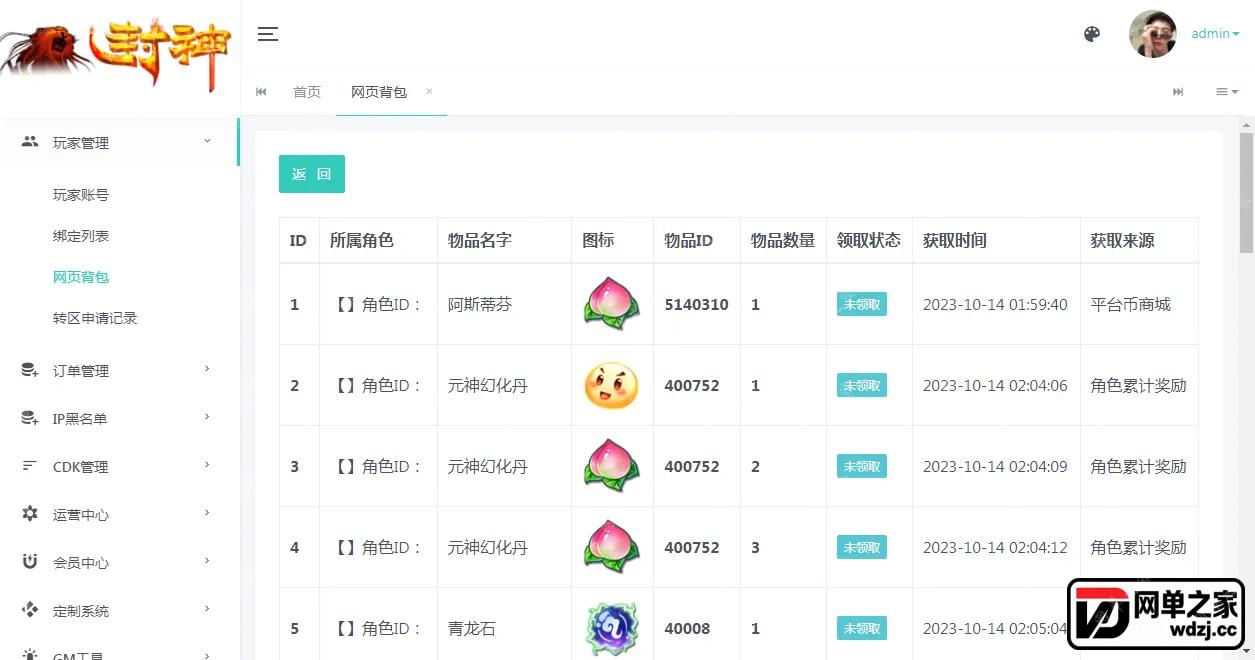
Task: Collapse the 玩家管理 menu chevron
Action: [208, 142]
